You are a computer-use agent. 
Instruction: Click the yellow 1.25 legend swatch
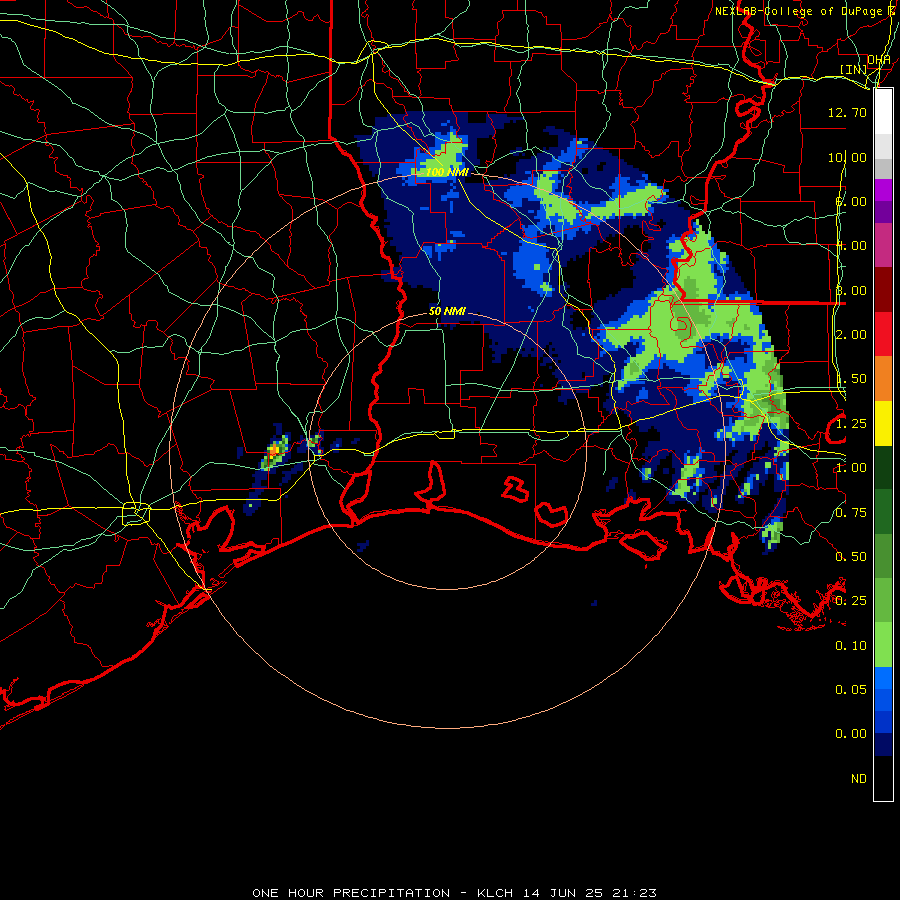click(x=883, y=423)
